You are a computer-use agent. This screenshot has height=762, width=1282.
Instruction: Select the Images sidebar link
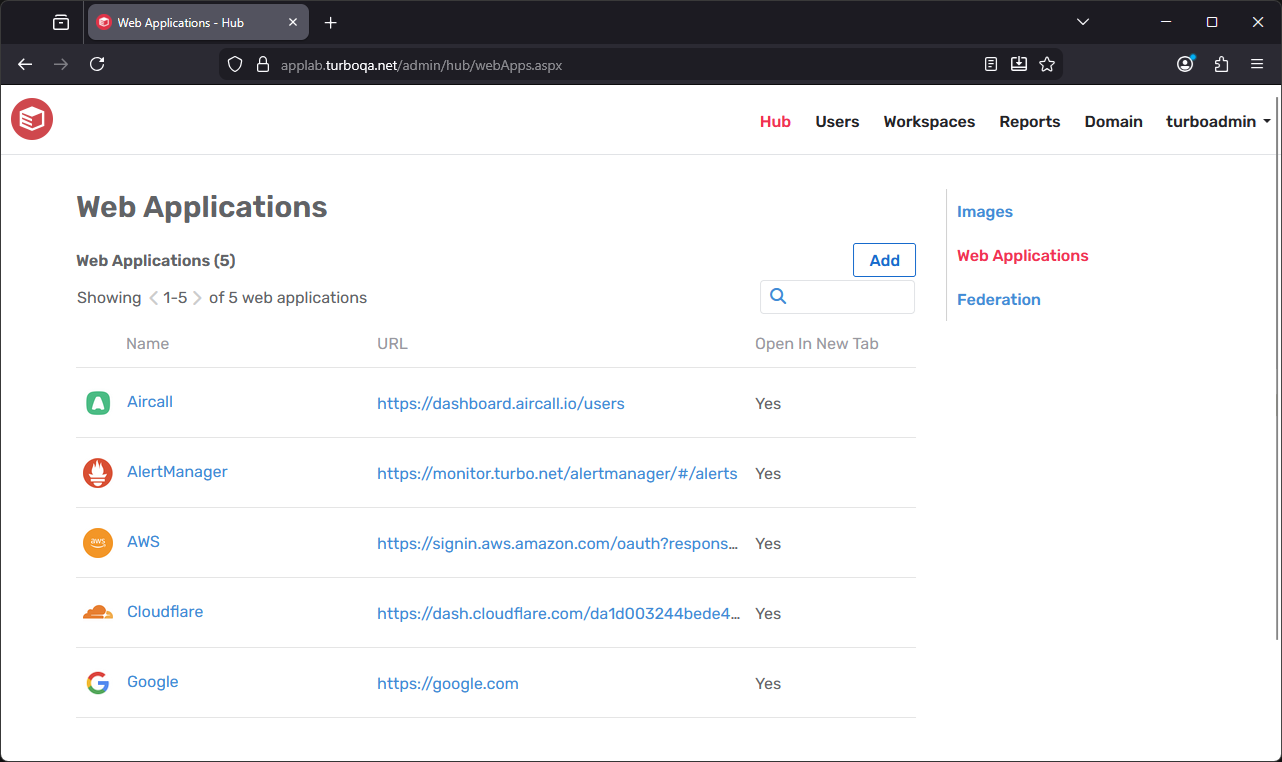[985, 211]
